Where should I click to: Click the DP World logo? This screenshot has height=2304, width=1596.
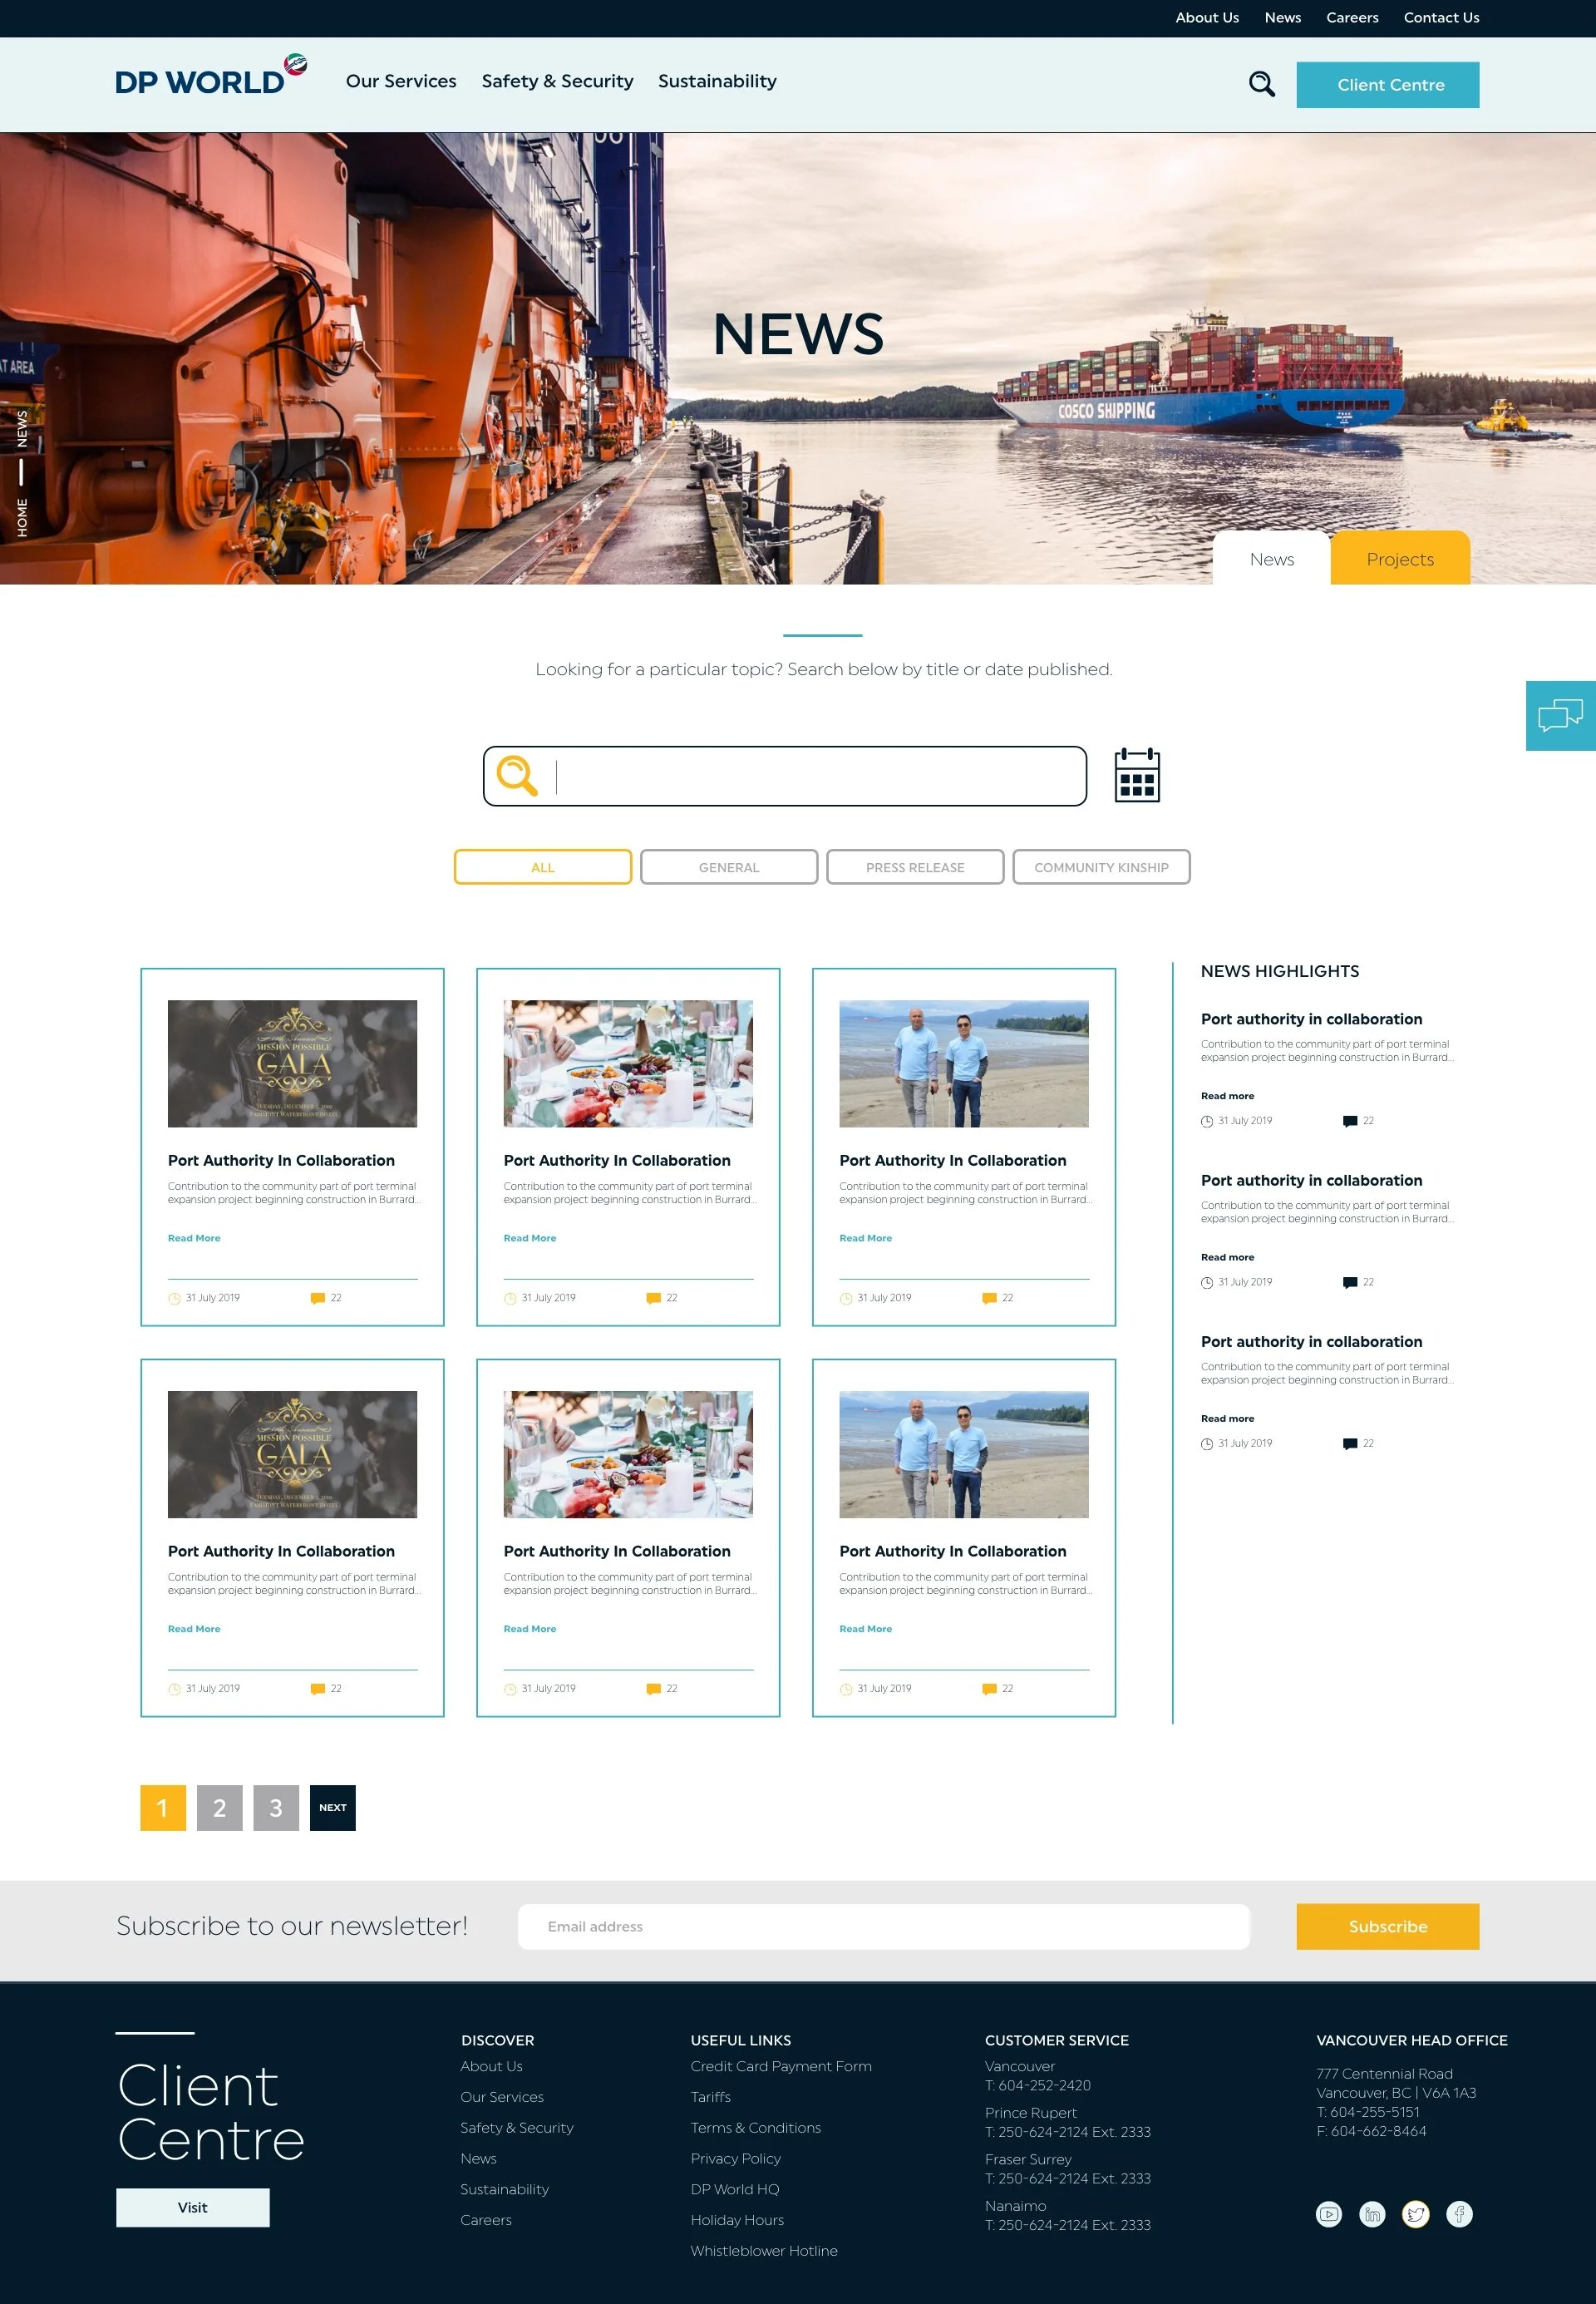[x=211, y=76]
